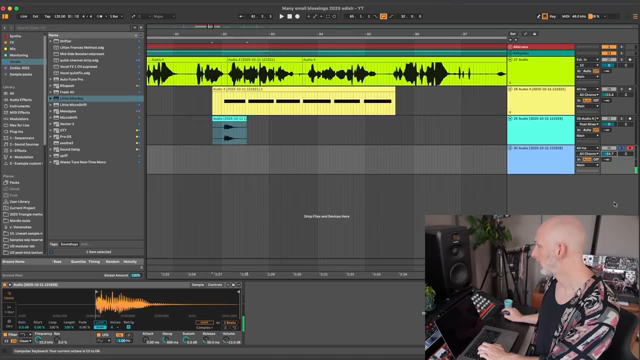Viewport: 640px width, 360px height.
Task: Open Instruments library category
Action: (20, 106)
